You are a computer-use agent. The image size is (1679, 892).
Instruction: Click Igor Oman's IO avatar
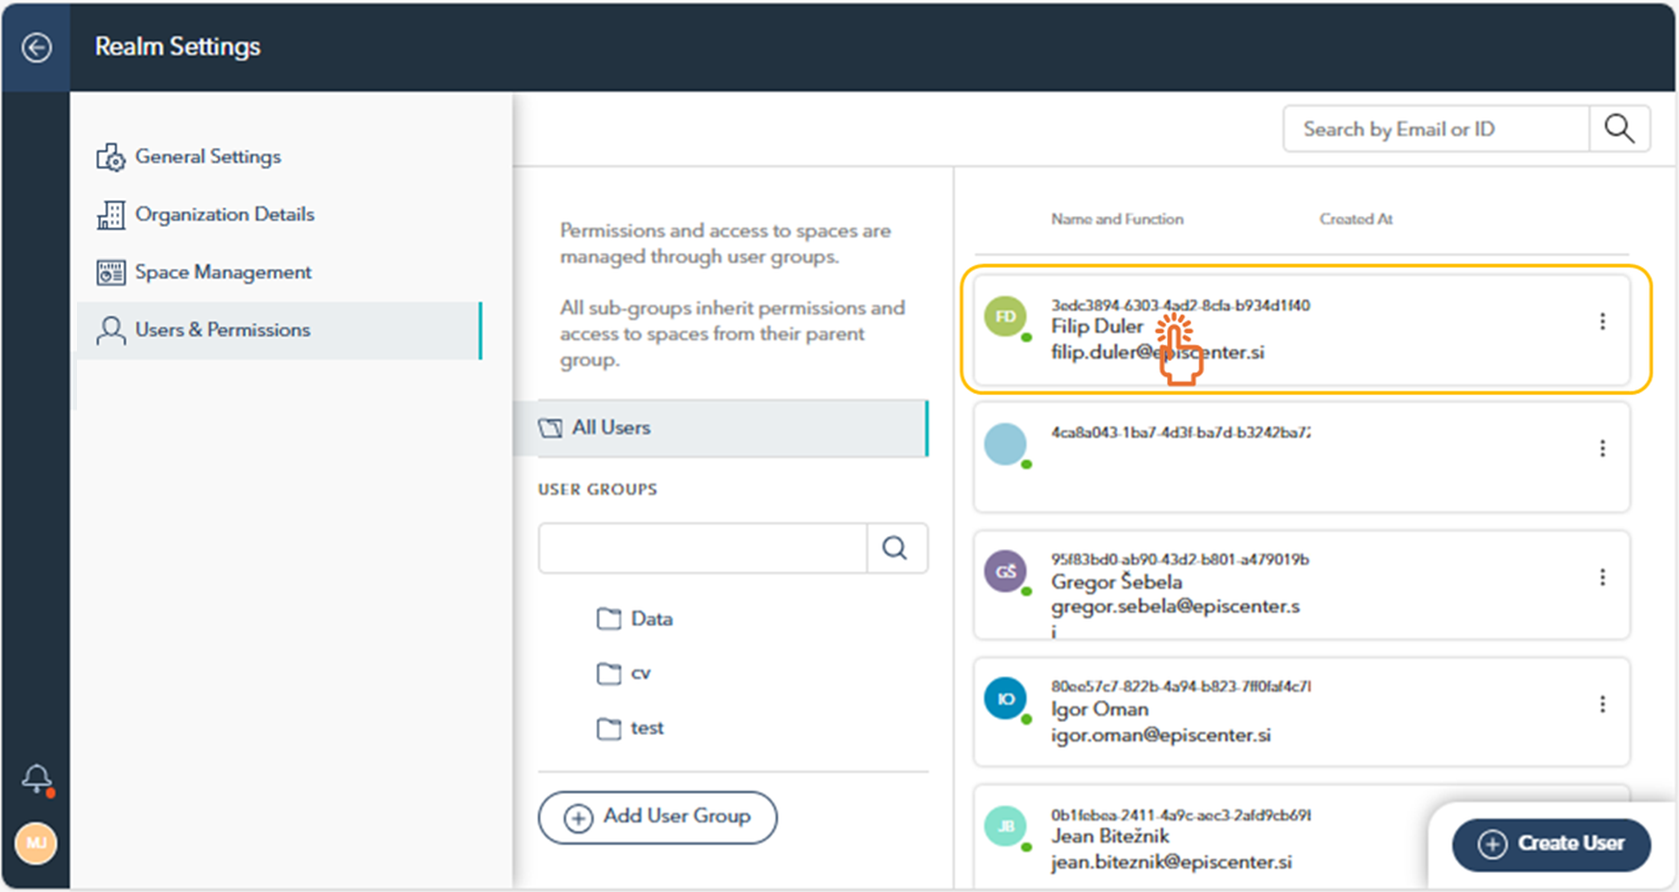pyautogui.click(x=1005, y=699)
